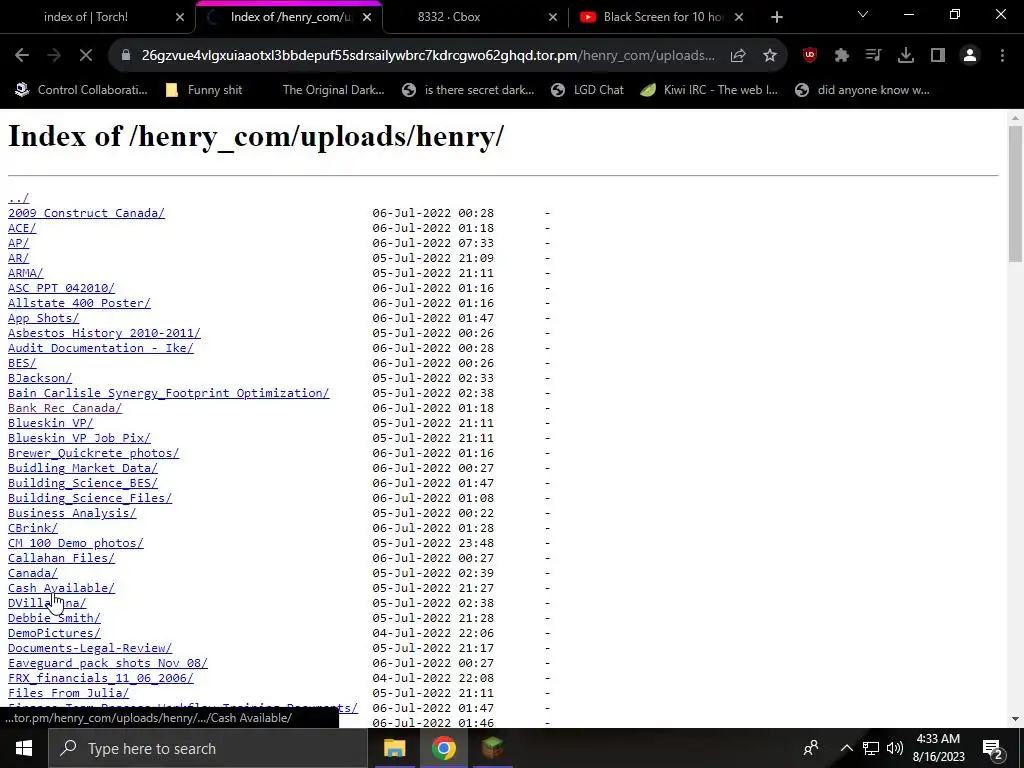Close the 'index of | Torch!' tab

tap(180, 17)
